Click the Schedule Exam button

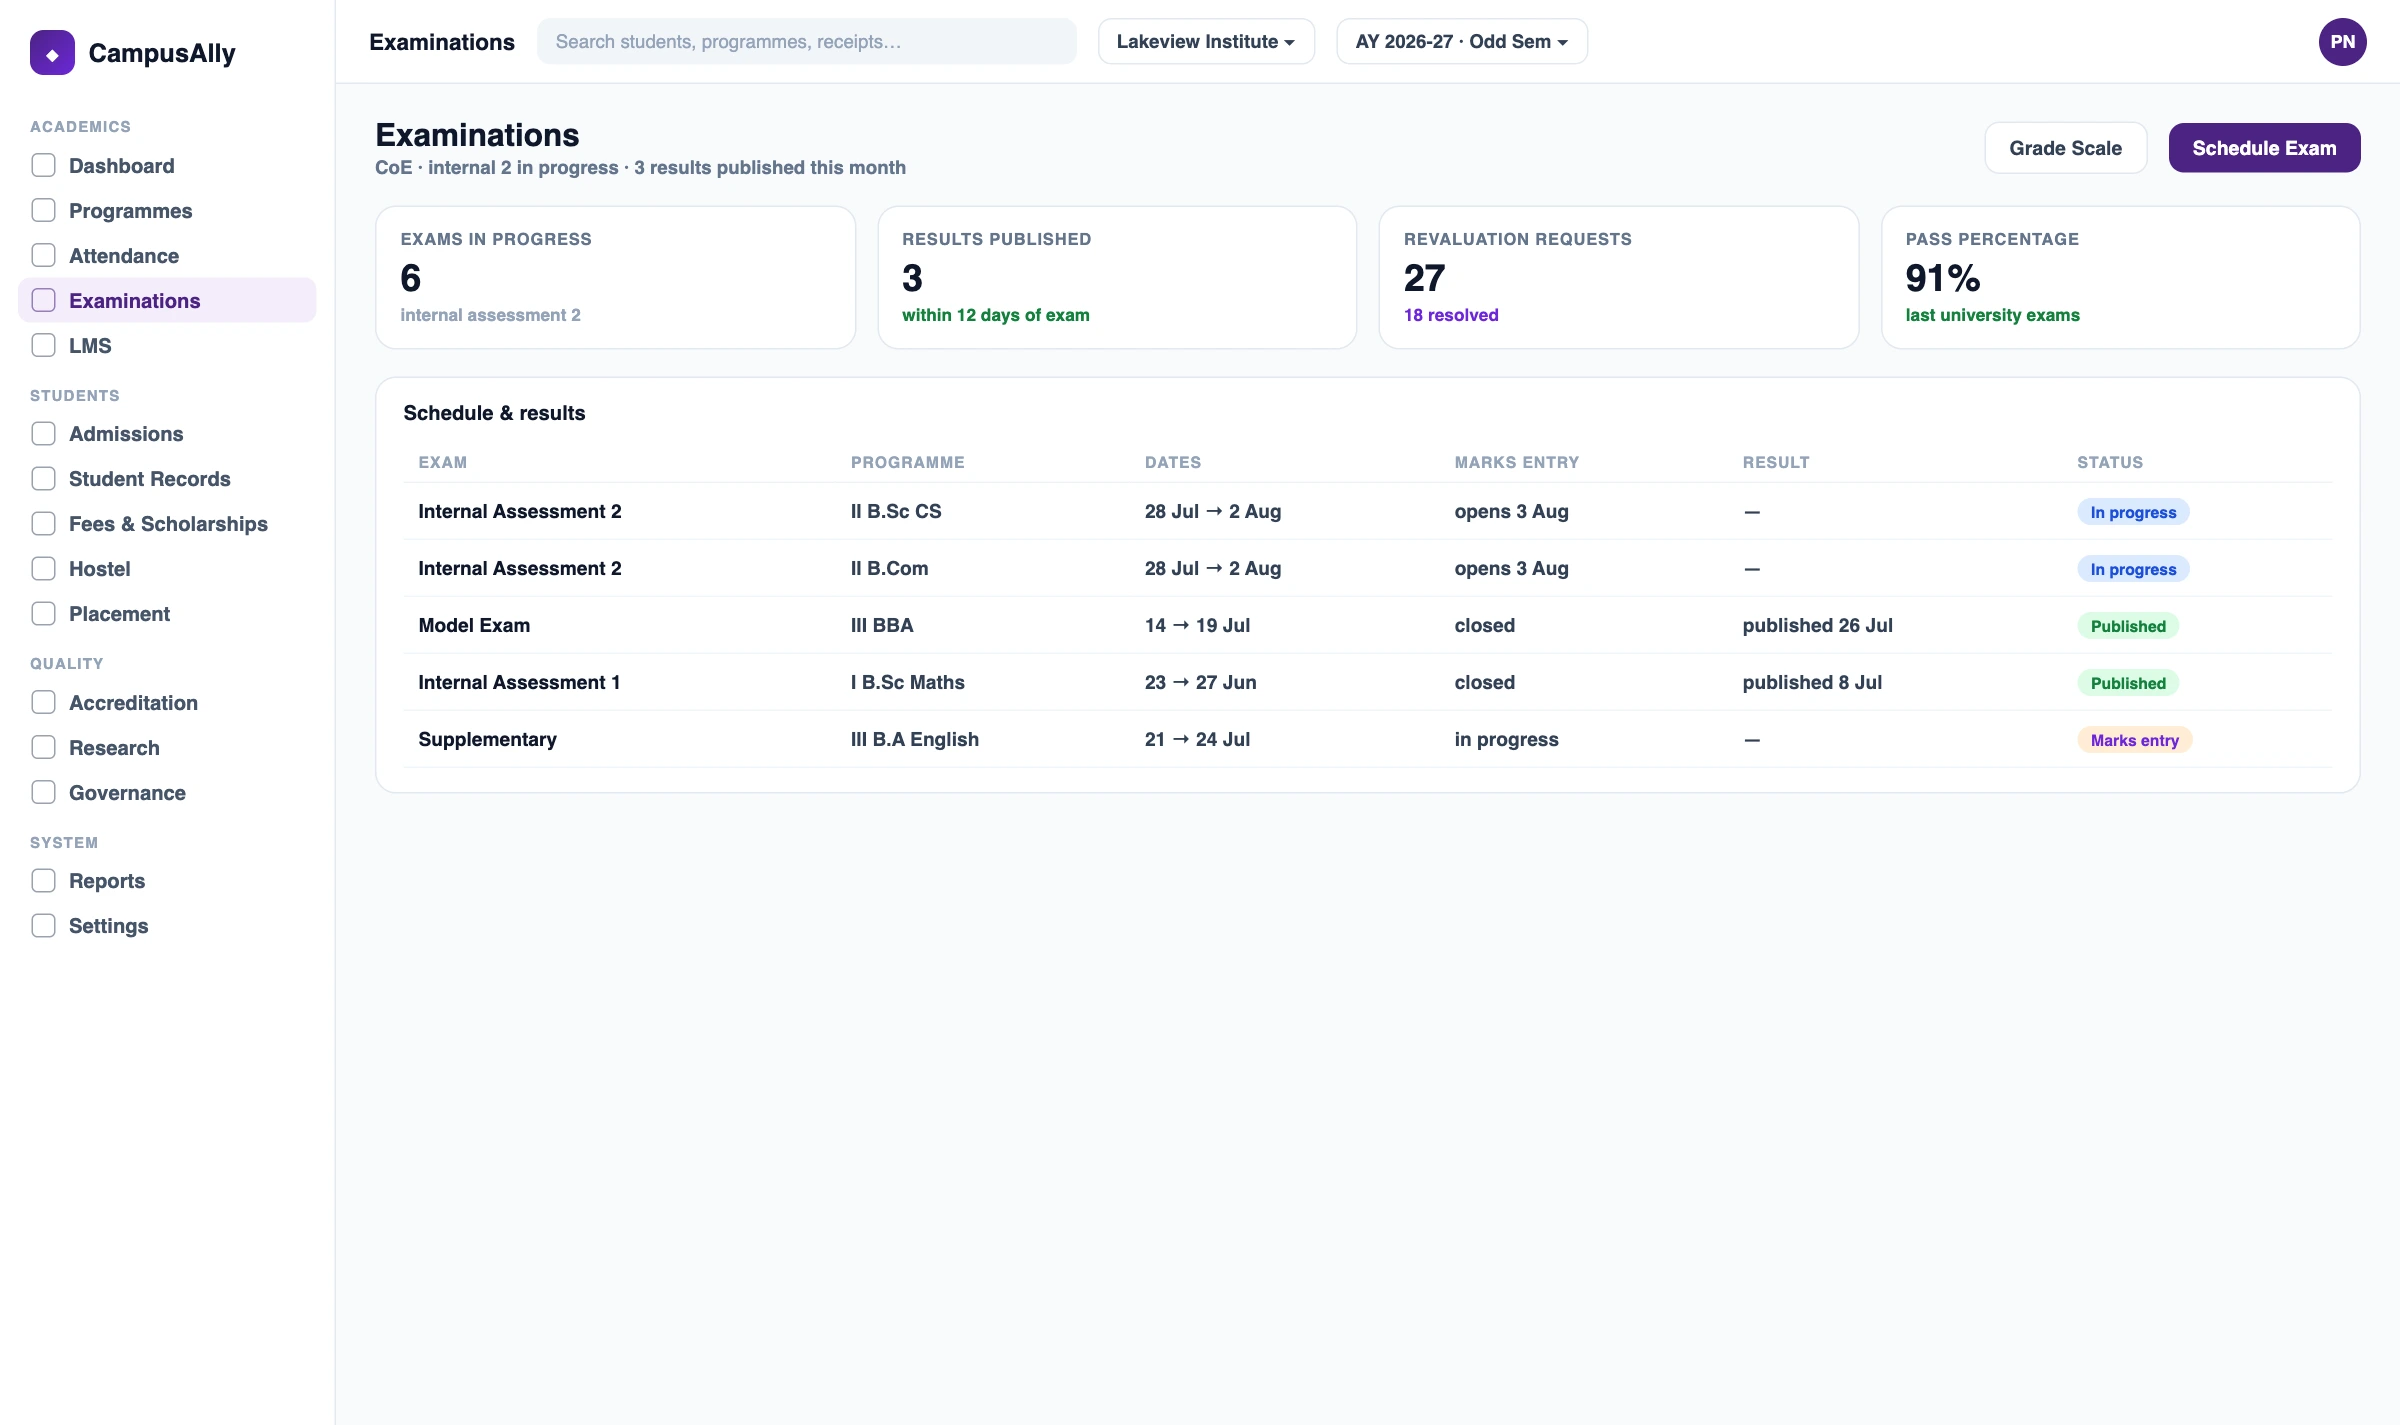[x=2264, y=148]
